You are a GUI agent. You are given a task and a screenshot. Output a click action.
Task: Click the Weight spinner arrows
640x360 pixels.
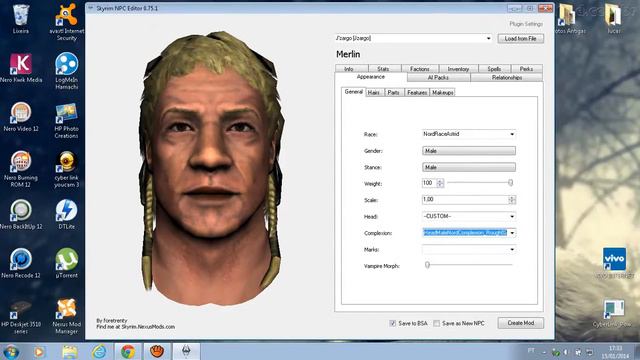(x=440, y=183)
